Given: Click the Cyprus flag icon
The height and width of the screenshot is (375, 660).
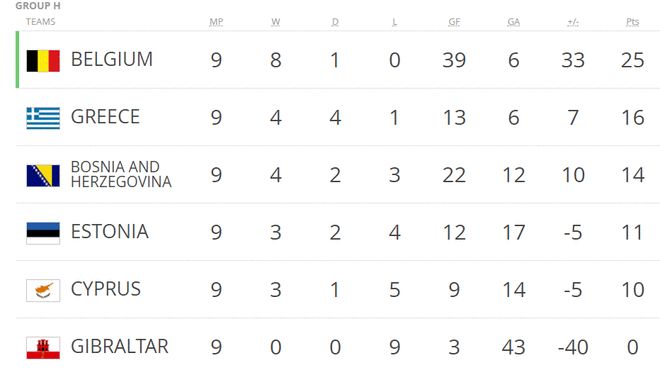Looking at the screenshot, I should 43,290.
